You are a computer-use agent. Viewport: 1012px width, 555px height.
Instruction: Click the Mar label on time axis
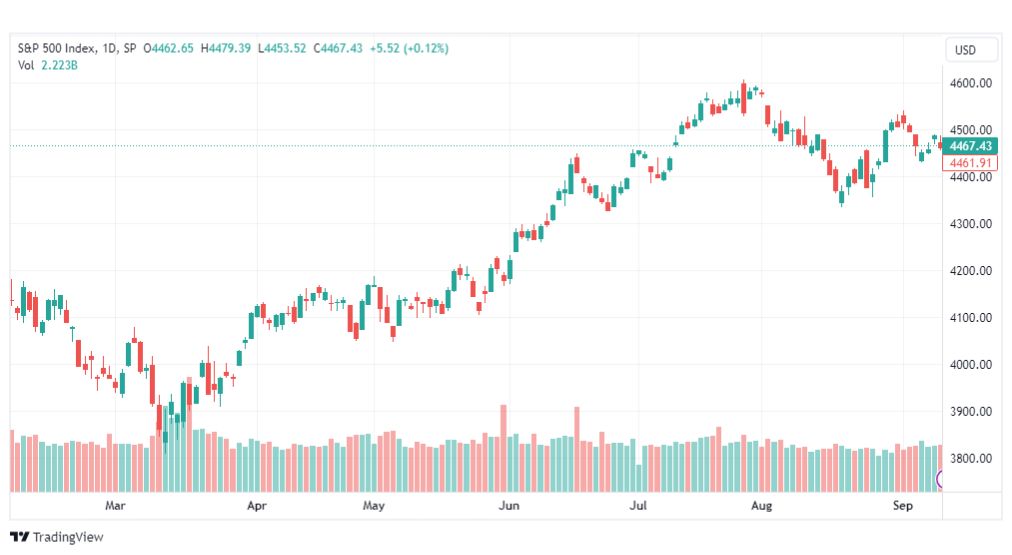pos(115,505)
